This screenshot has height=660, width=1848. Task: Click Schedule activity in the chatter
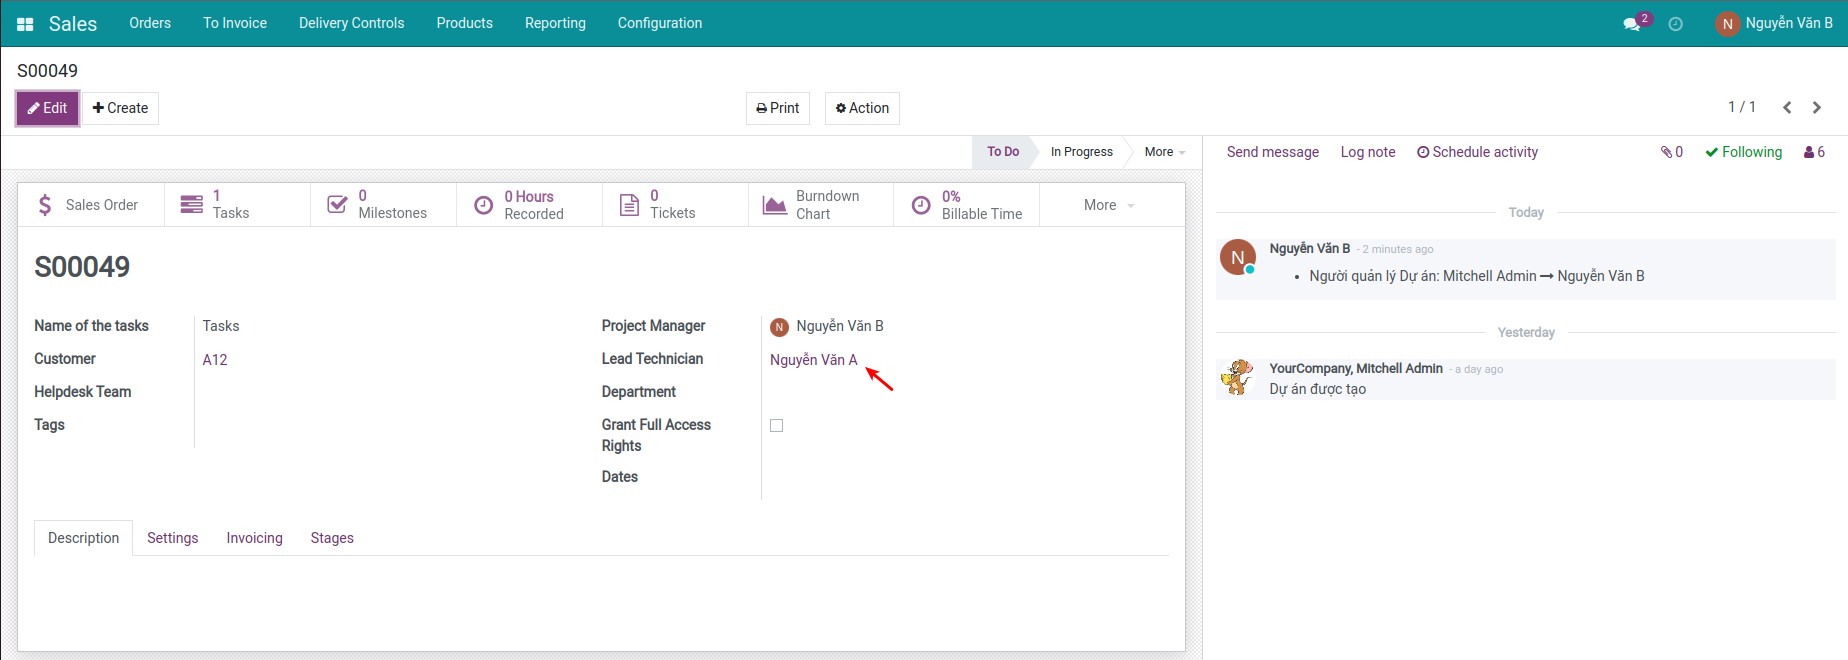[x=1477, y=152]
